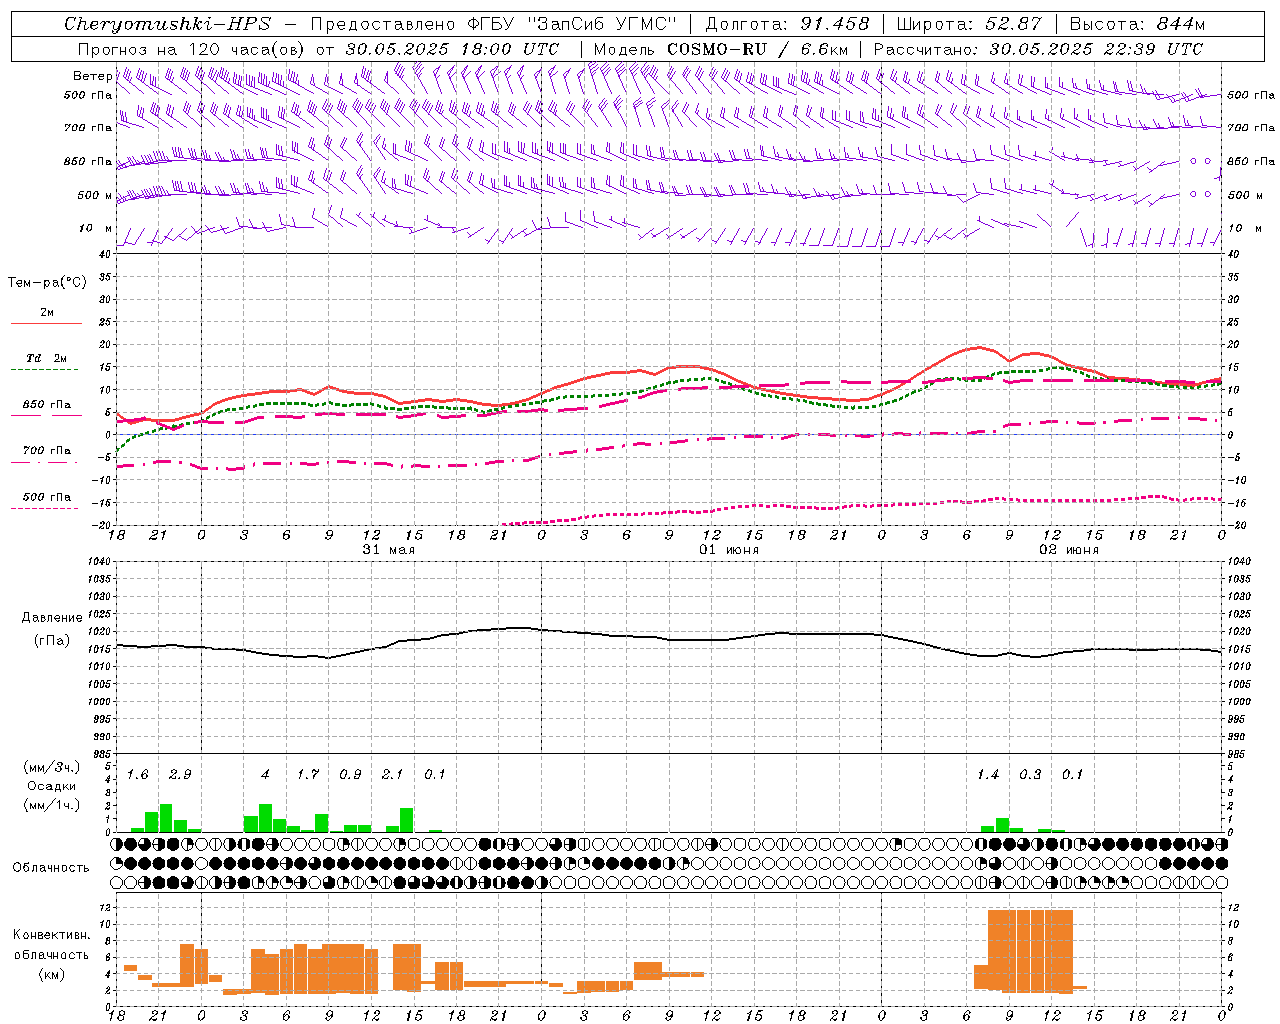Viewport: 1280px width, 1024px height.
Task: Click the wind panel label "Ветер"
Action: (92, 76)
